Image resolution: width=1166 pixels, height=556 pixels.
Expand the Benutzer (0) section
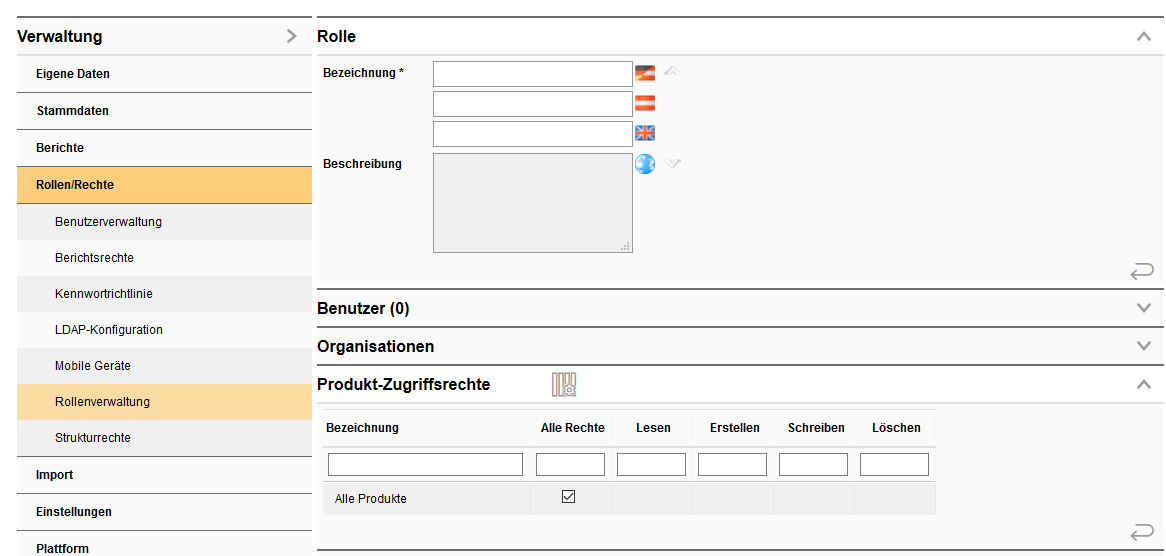[x=1144, y=309]
